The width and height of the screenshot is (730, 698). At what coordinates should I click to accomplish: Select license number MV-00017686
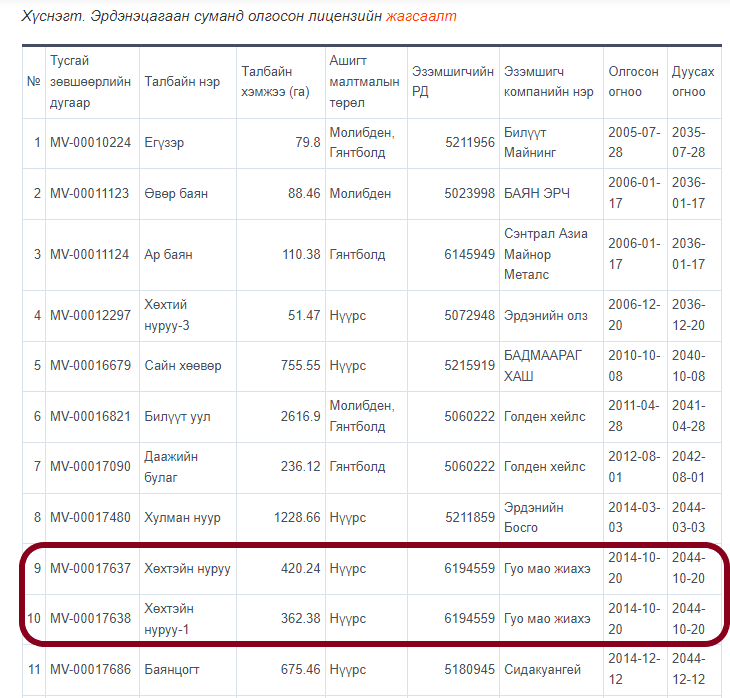[90, 670]
